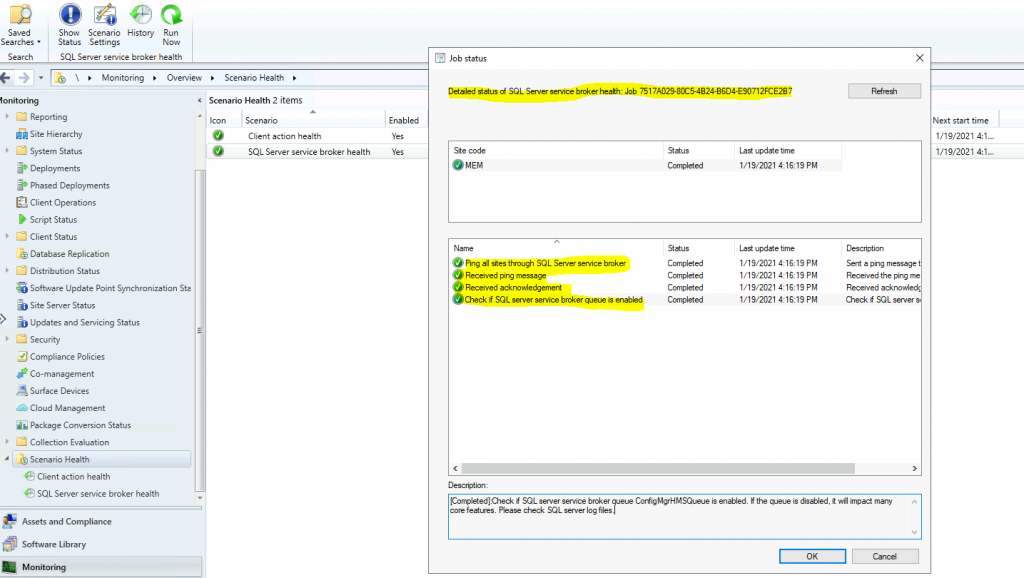Select the Script Status node icon

22,219
